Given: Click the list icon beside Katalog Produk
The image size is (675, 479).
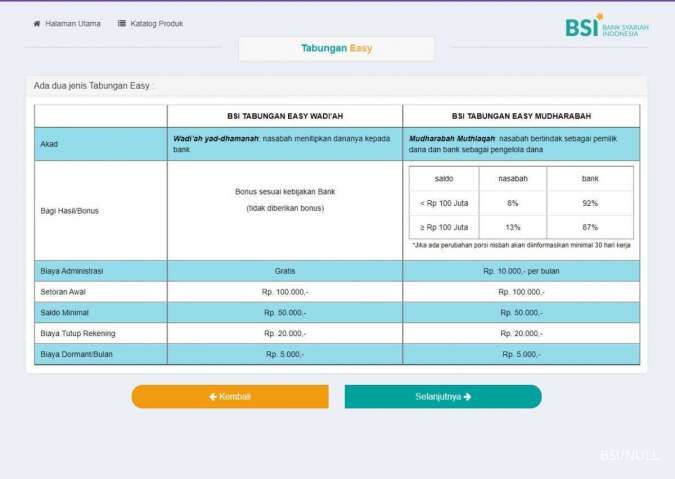Looking at the screenshot, I should click(122, 23).
